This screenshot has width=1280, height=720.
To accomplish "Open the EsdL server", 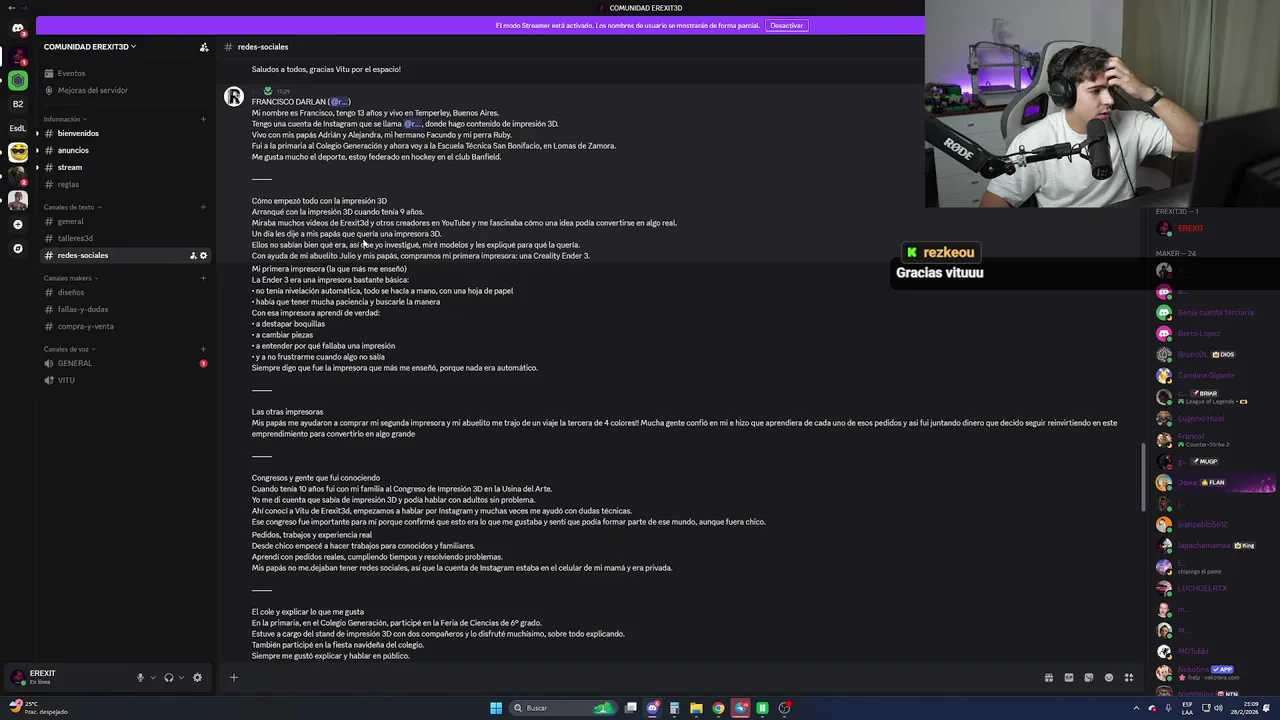I will (18, 128).
